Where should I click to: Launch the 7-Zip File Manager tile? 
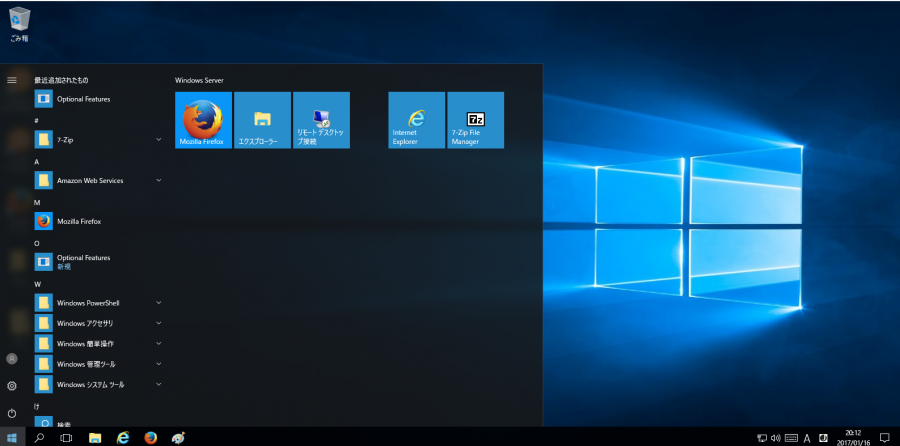[x=476, y=120]
